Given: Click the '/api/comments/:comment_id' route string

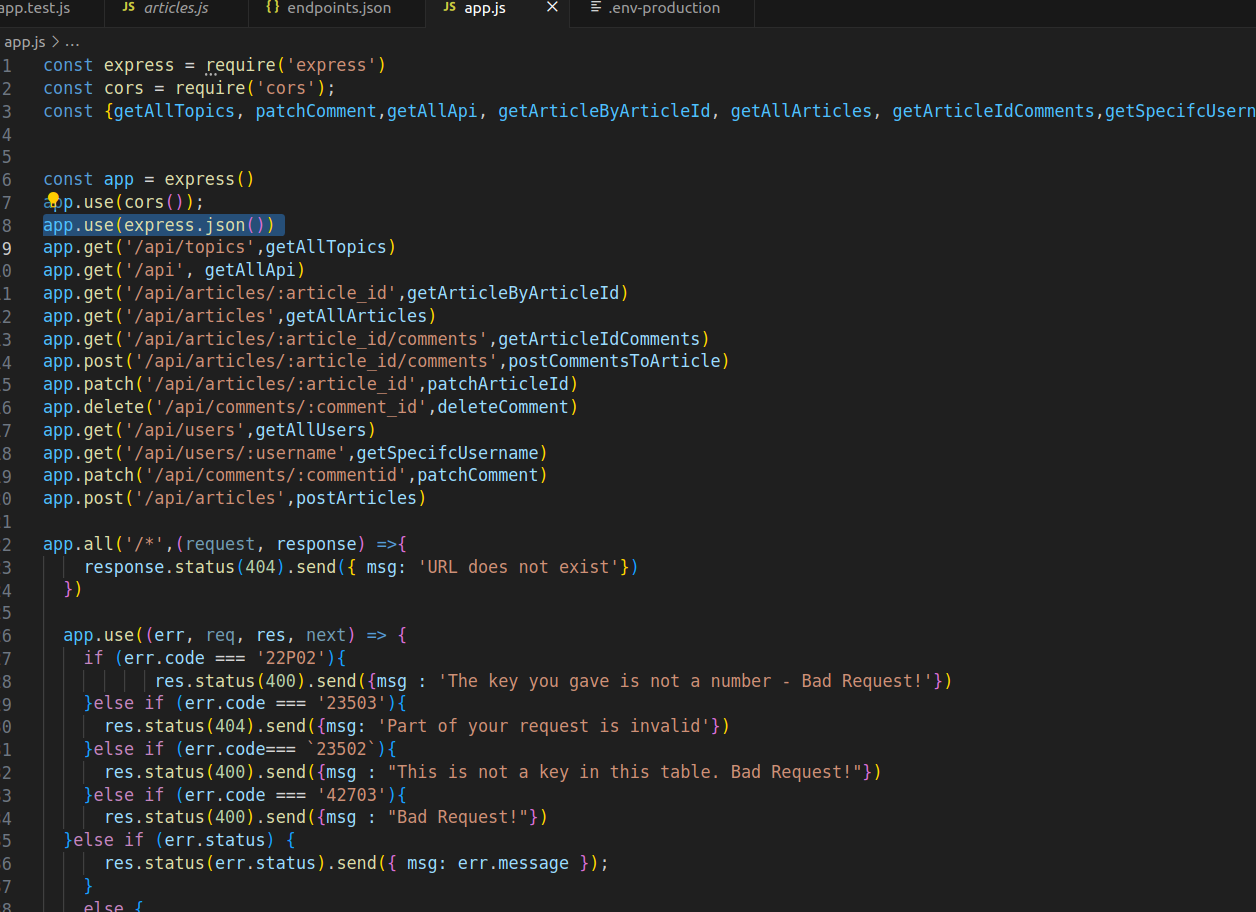Looking at the screenshot, I should tap(290, 407).
